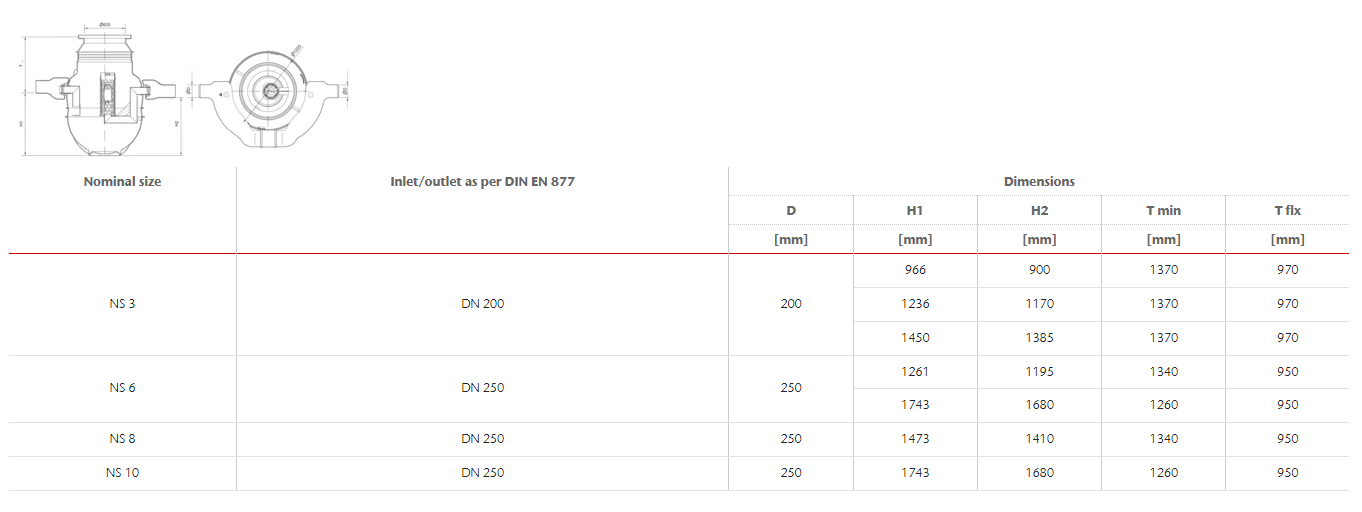1362x512 pixels.
Task: Click the H1 value 1473 cell
Action: pos(915,439)
